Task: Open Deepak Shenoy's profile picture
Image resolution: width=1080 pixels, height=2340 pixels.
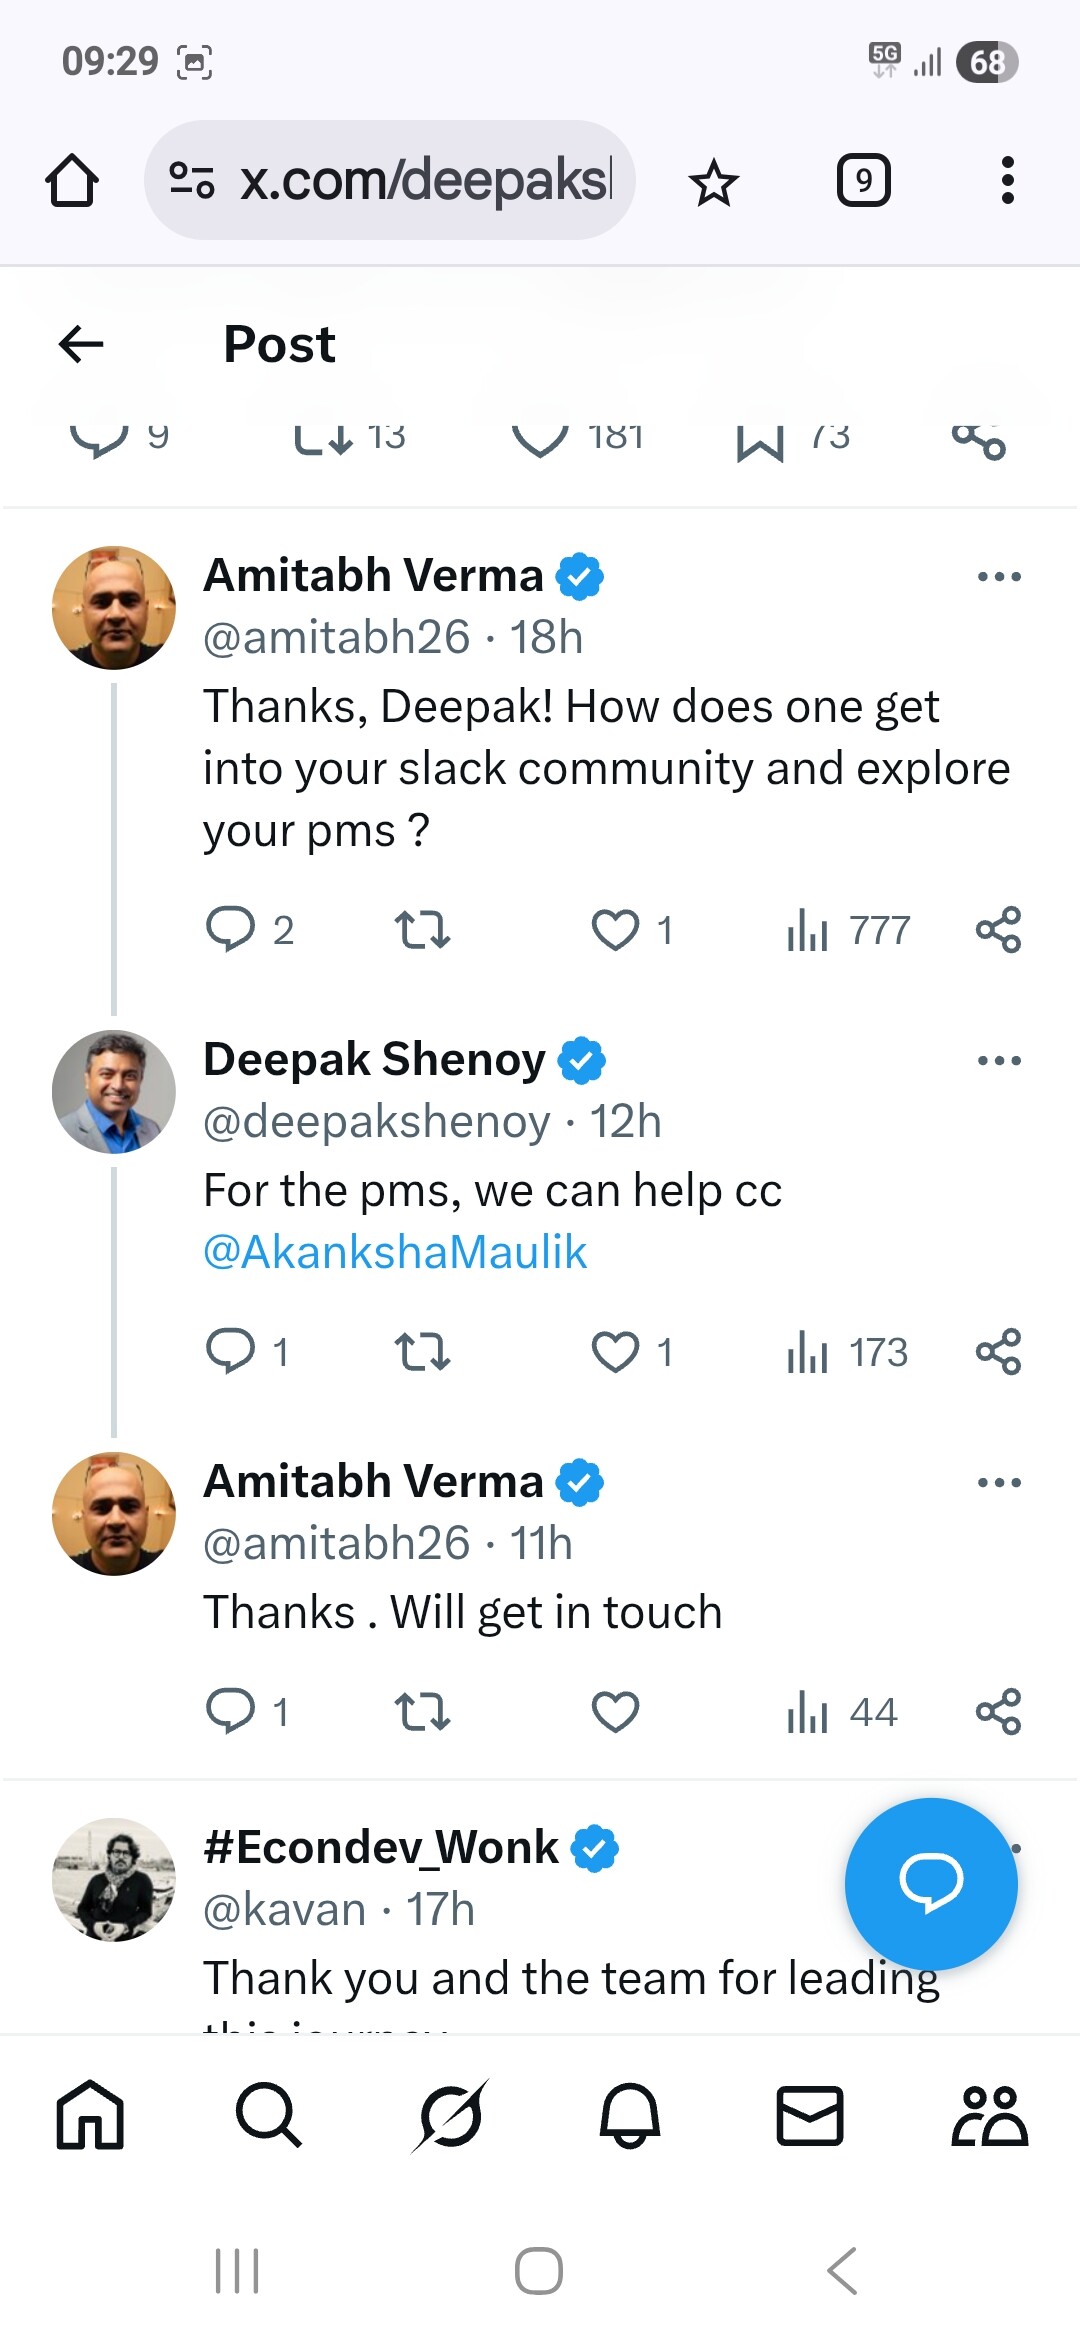Action: (x=114, y=1092)
